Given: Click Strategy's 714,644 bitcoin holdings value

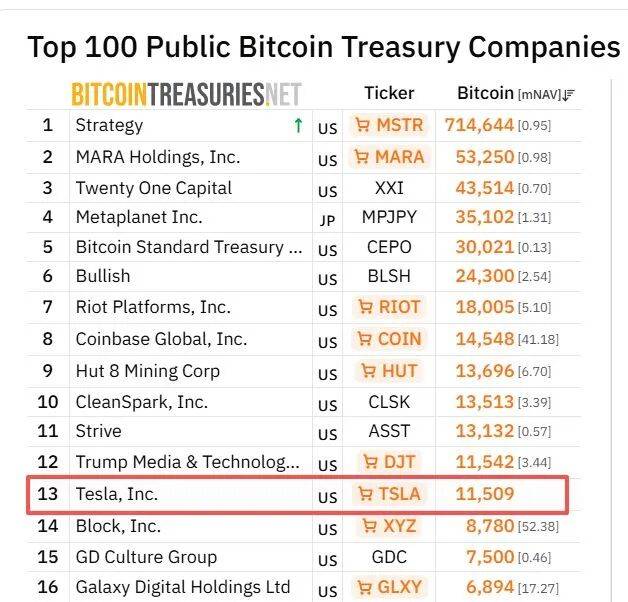Looking at the screenshot, I should click(485, 126).
